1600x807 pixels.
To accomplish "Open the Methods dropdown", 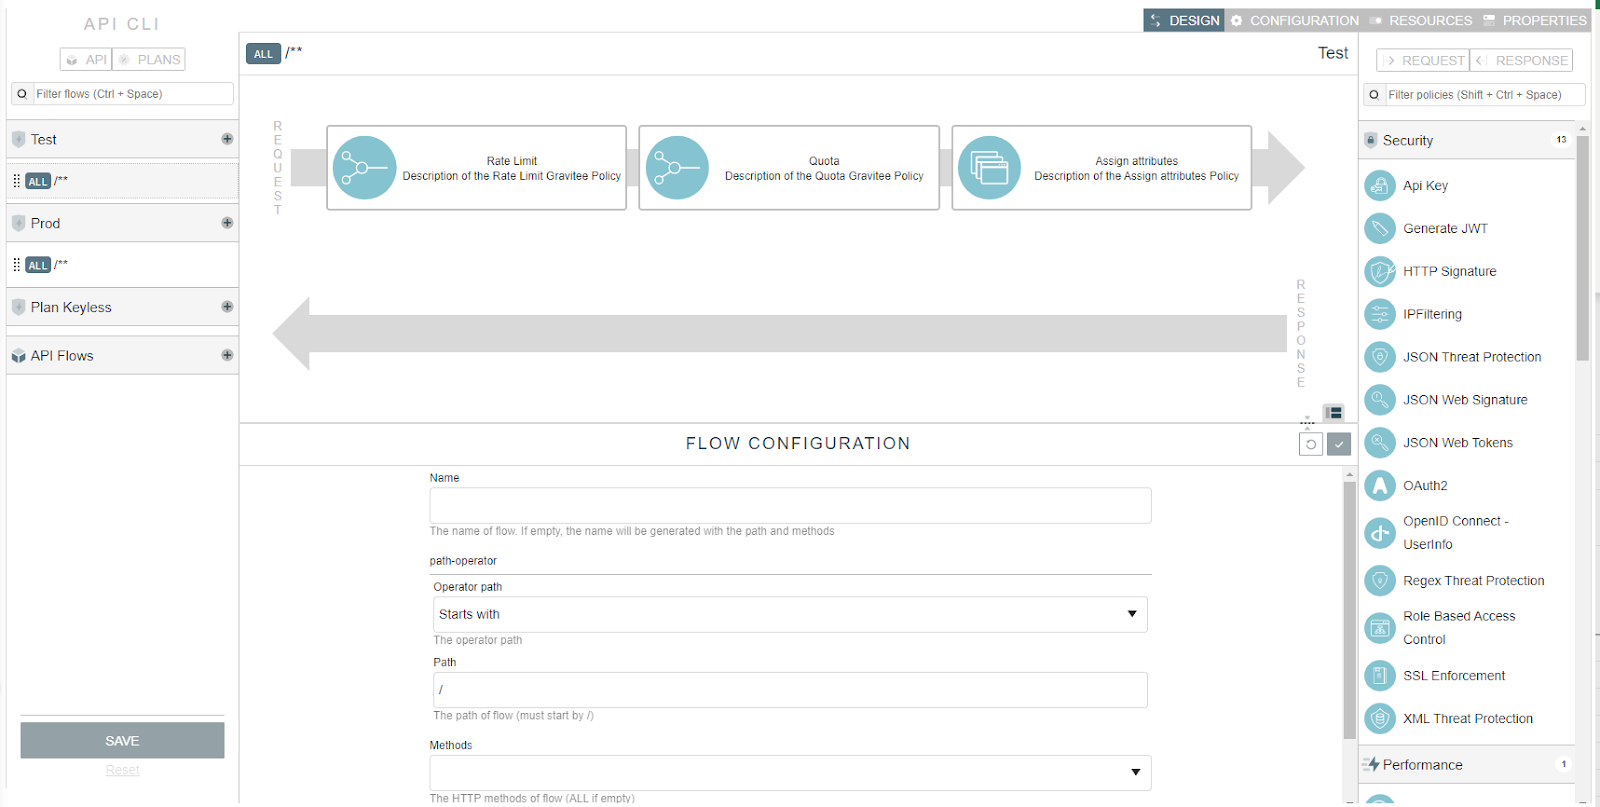I will click(790, 773).
